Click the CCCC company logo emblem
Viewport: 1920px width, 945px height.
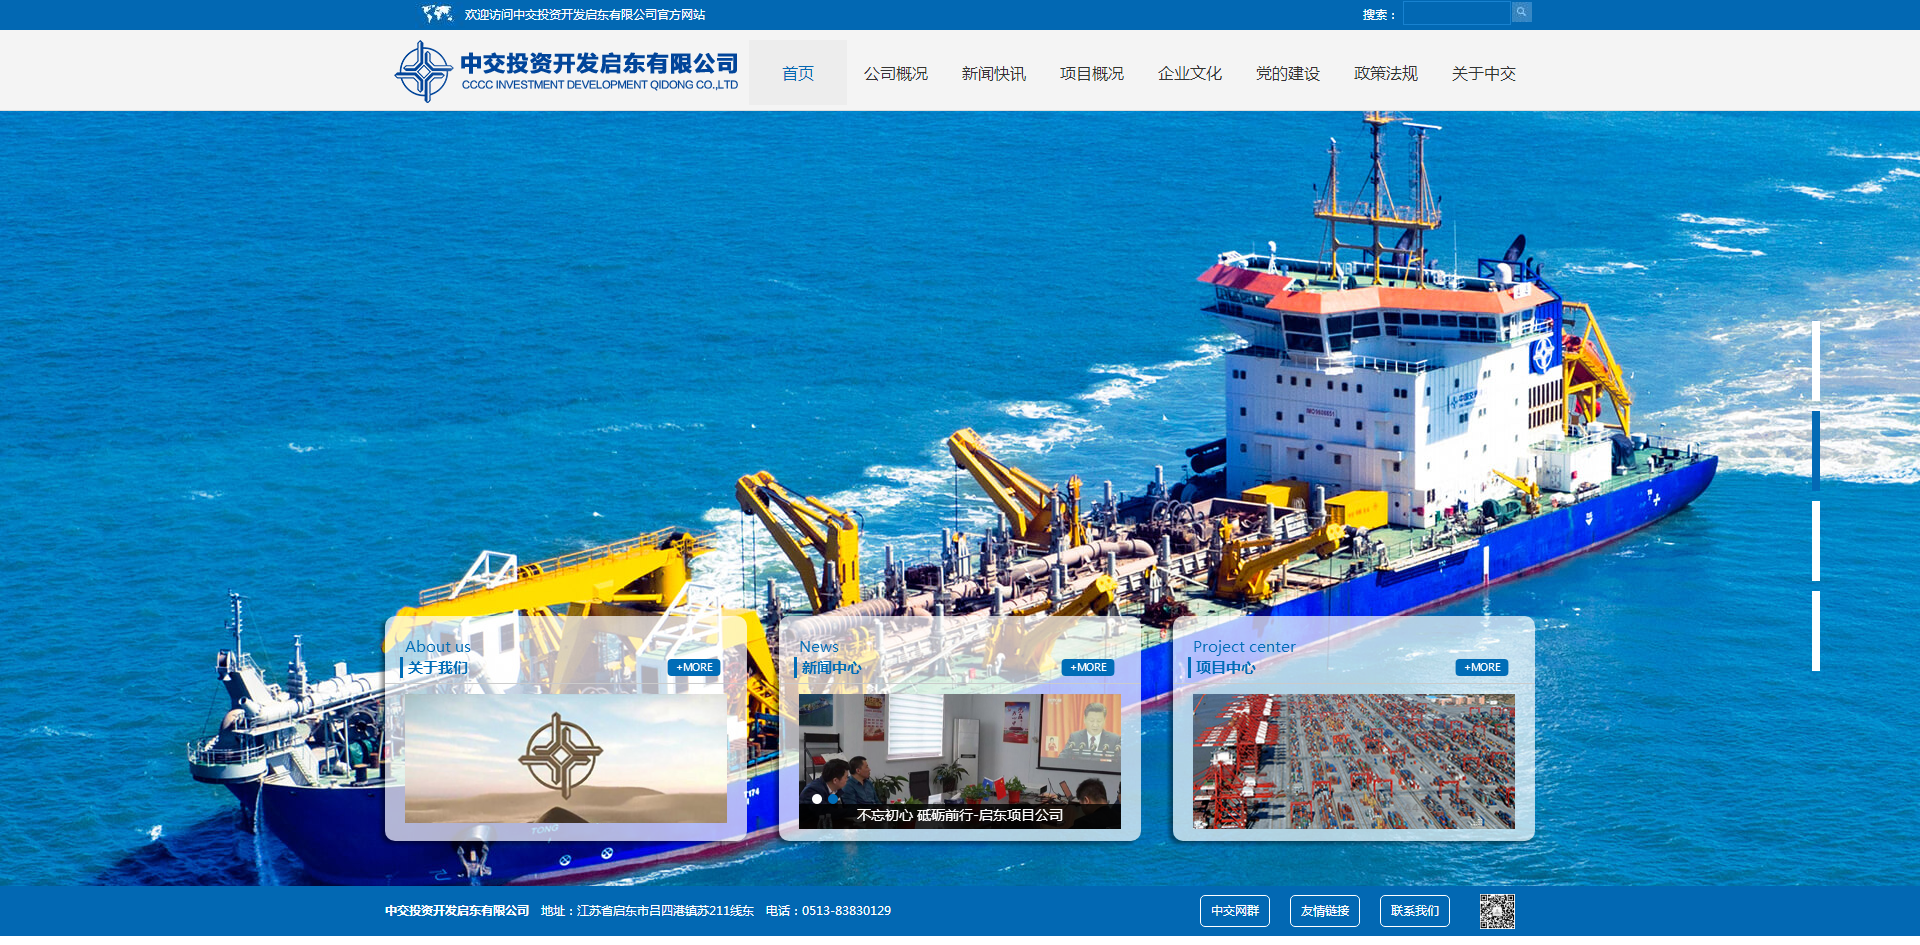coord(424,72)
